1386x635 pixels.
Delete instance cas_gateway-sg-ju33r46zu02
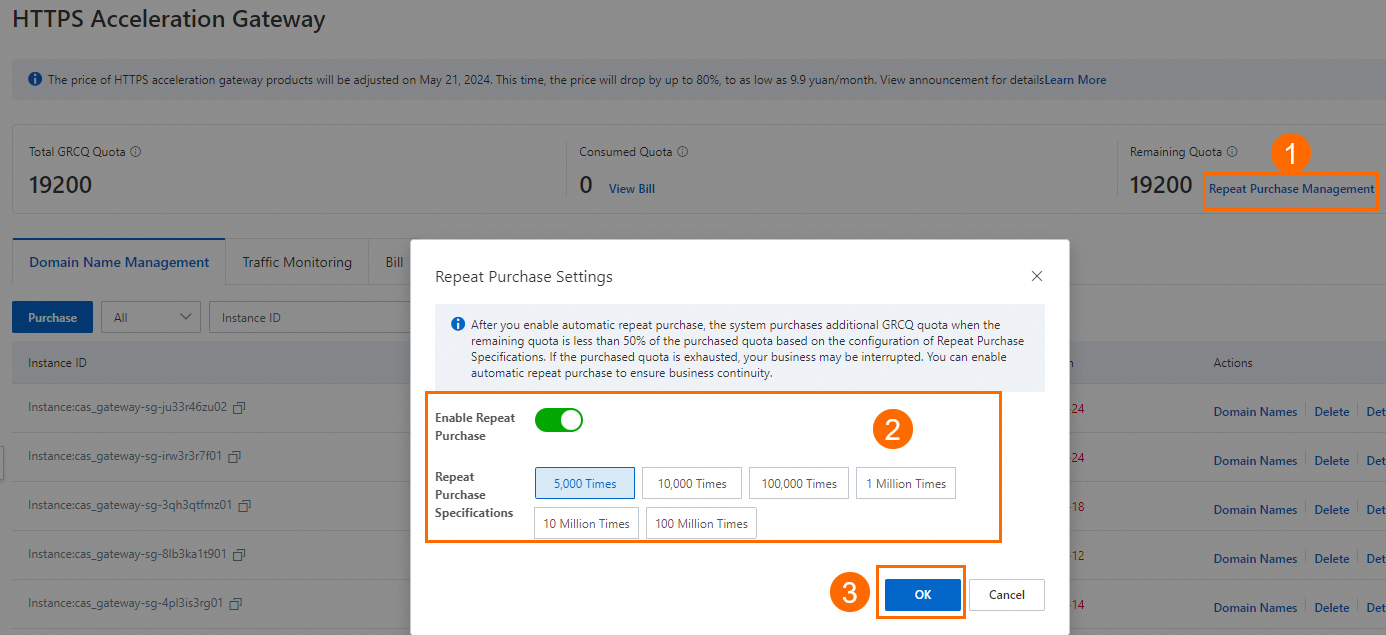pyautogui.click(x=1332, y=411)
